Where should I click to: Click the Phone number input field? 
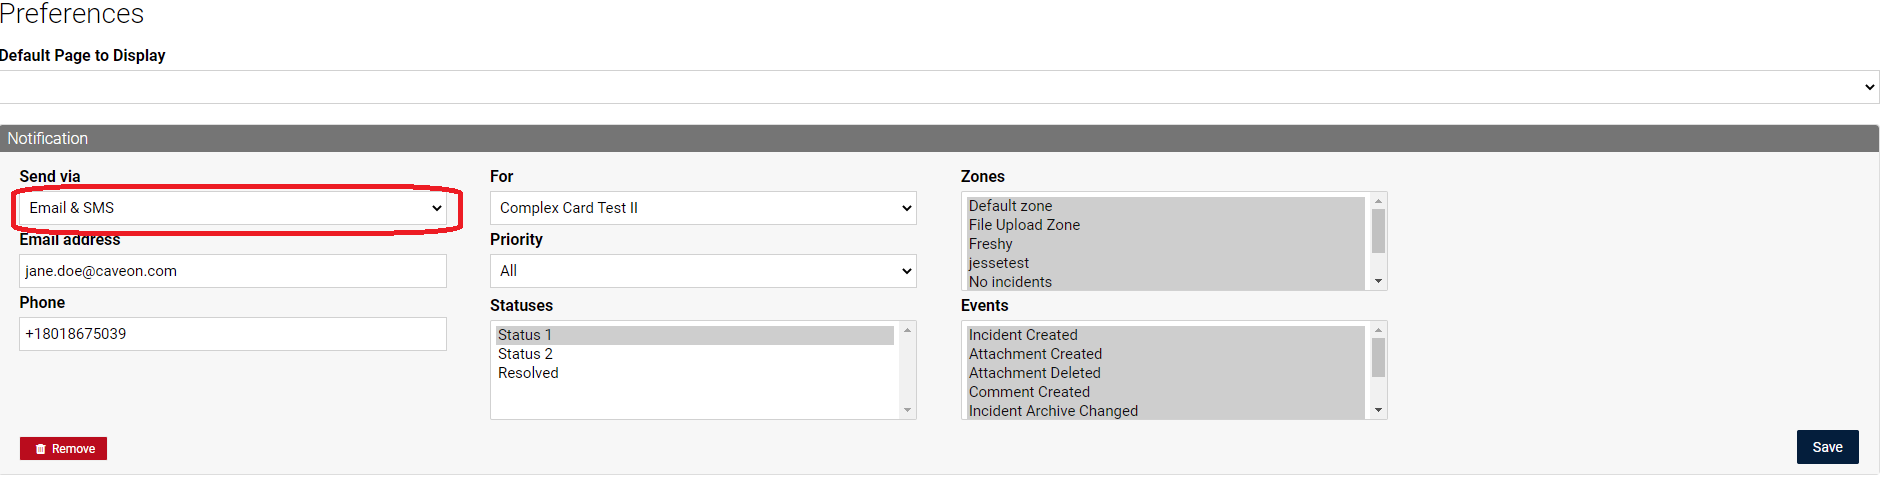click(x=233, y=334)
